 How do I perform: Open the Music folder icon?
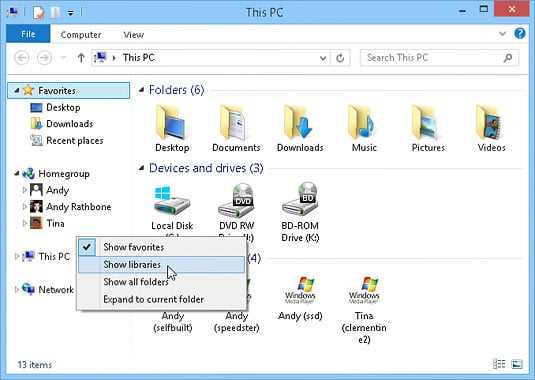click(x=364, y=128)
